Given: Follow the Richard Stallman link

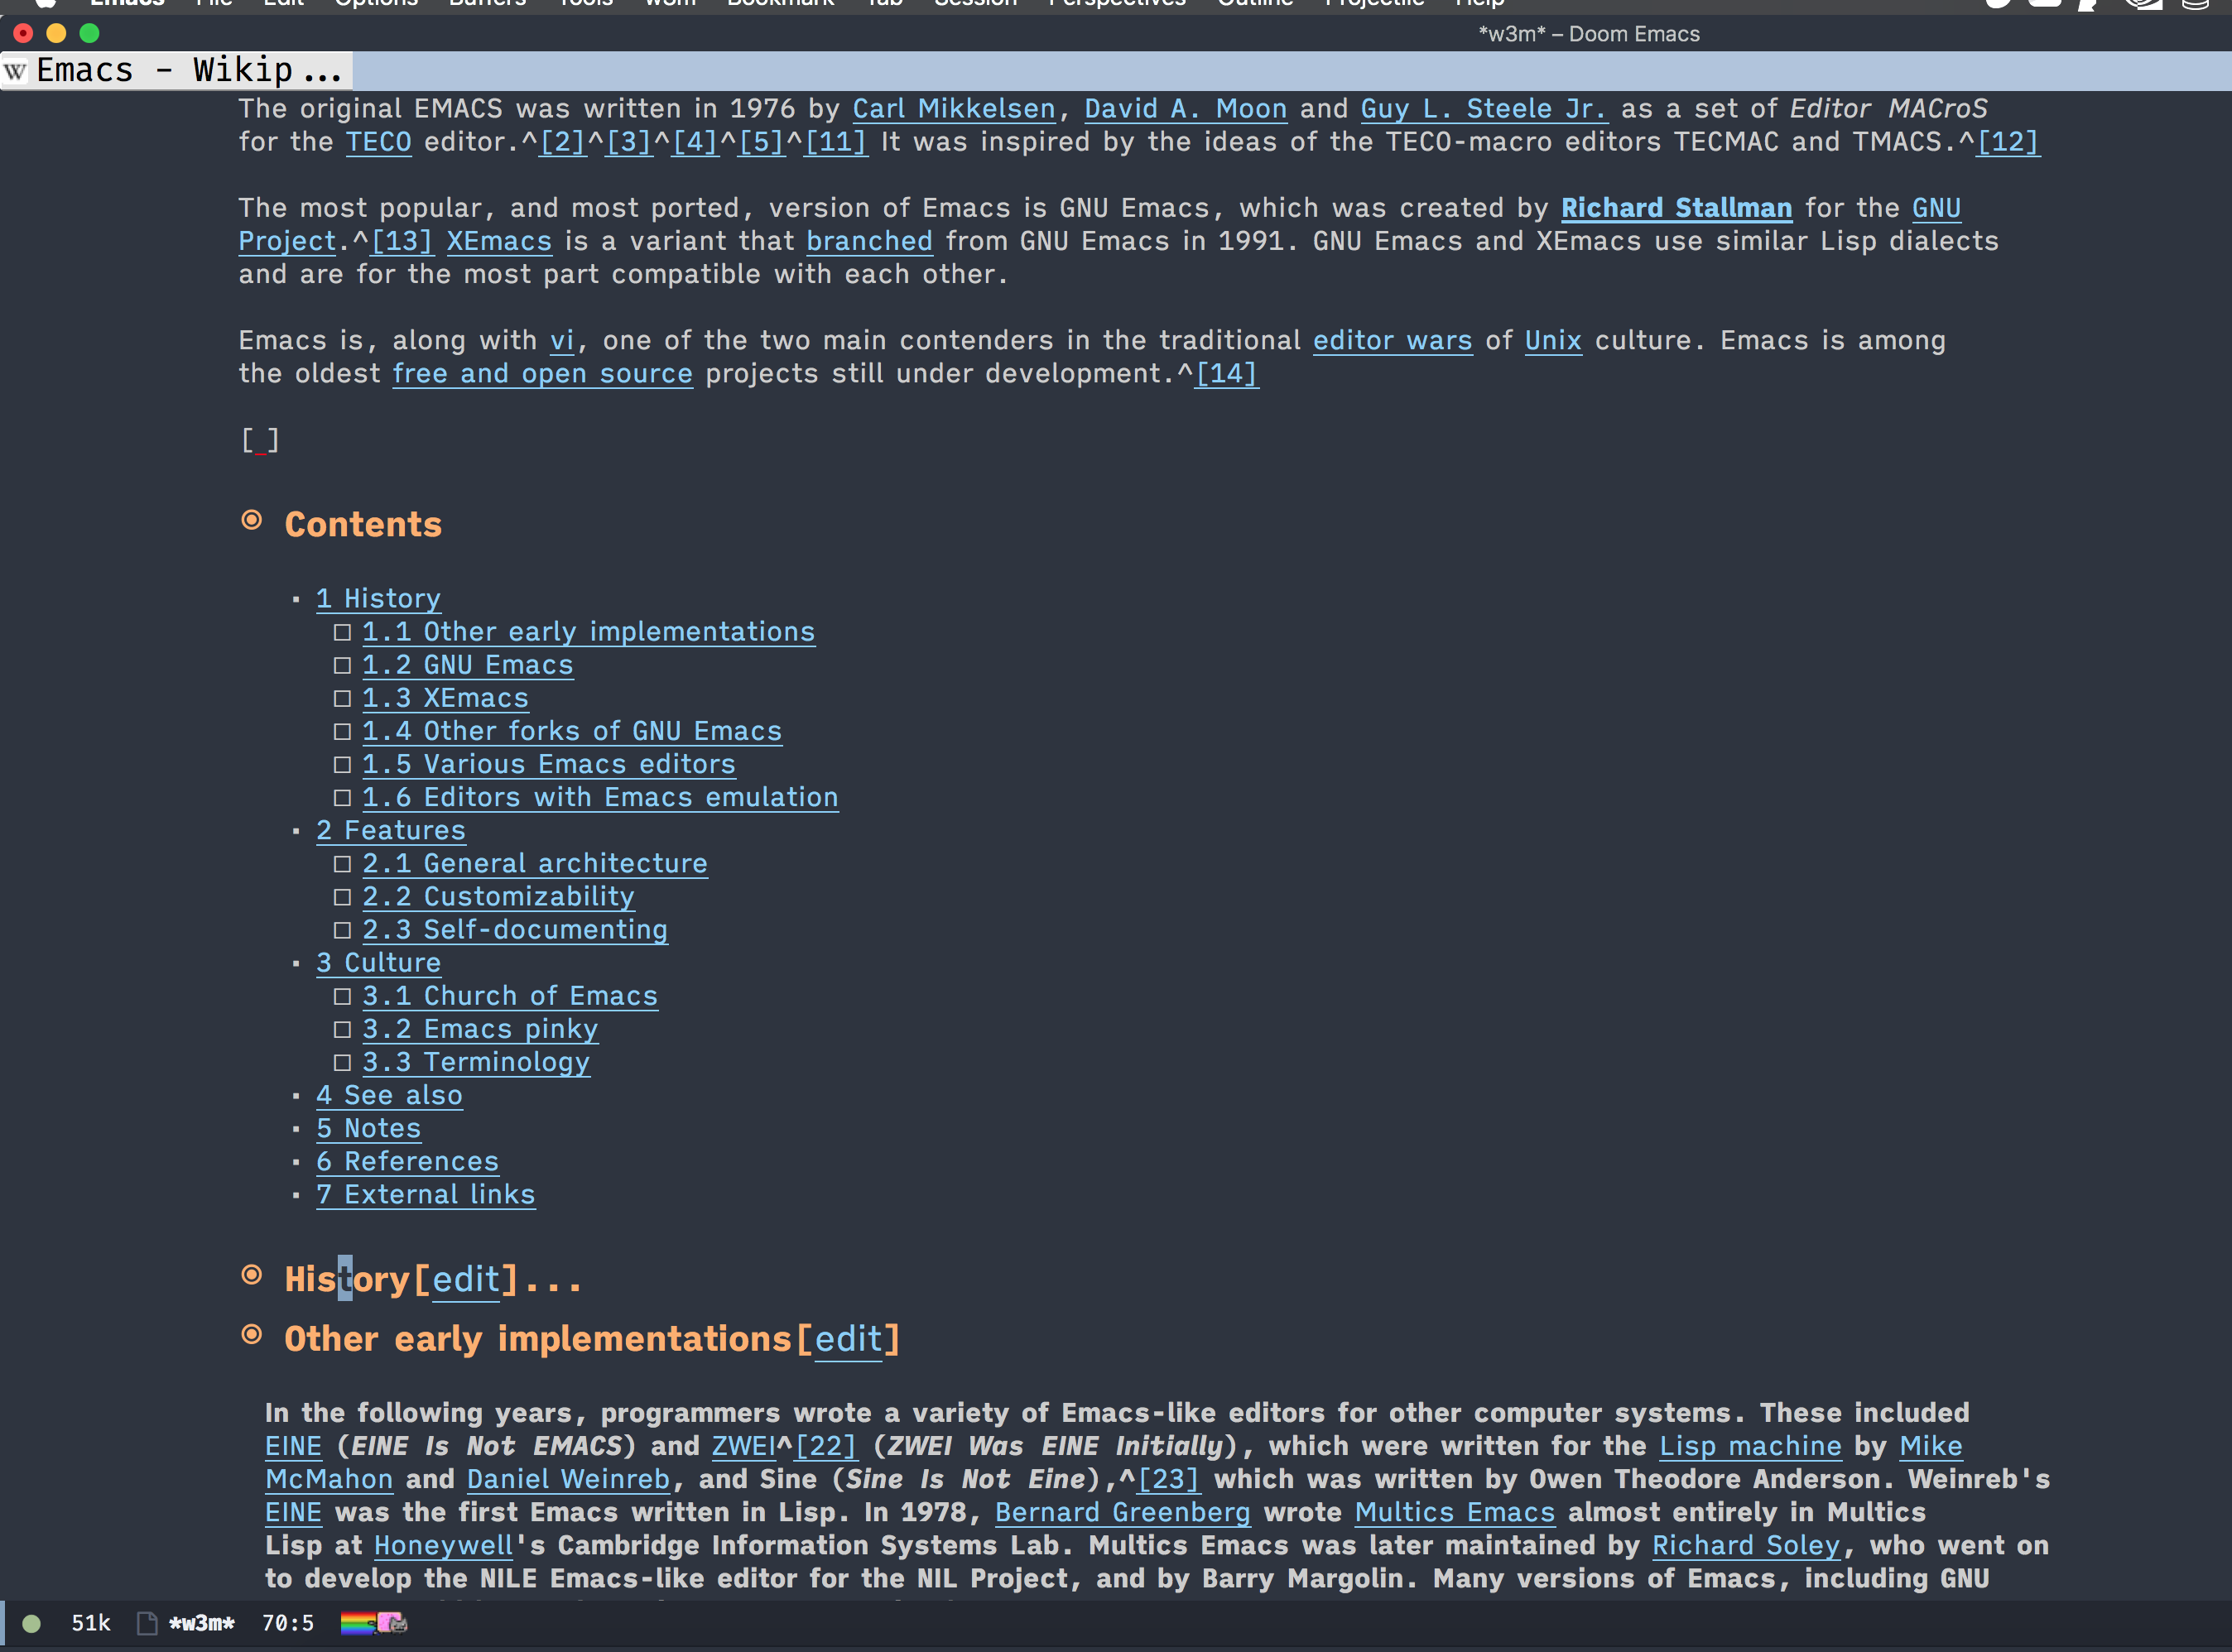Looking at the screenshot, I should (x=1676, y=208).
